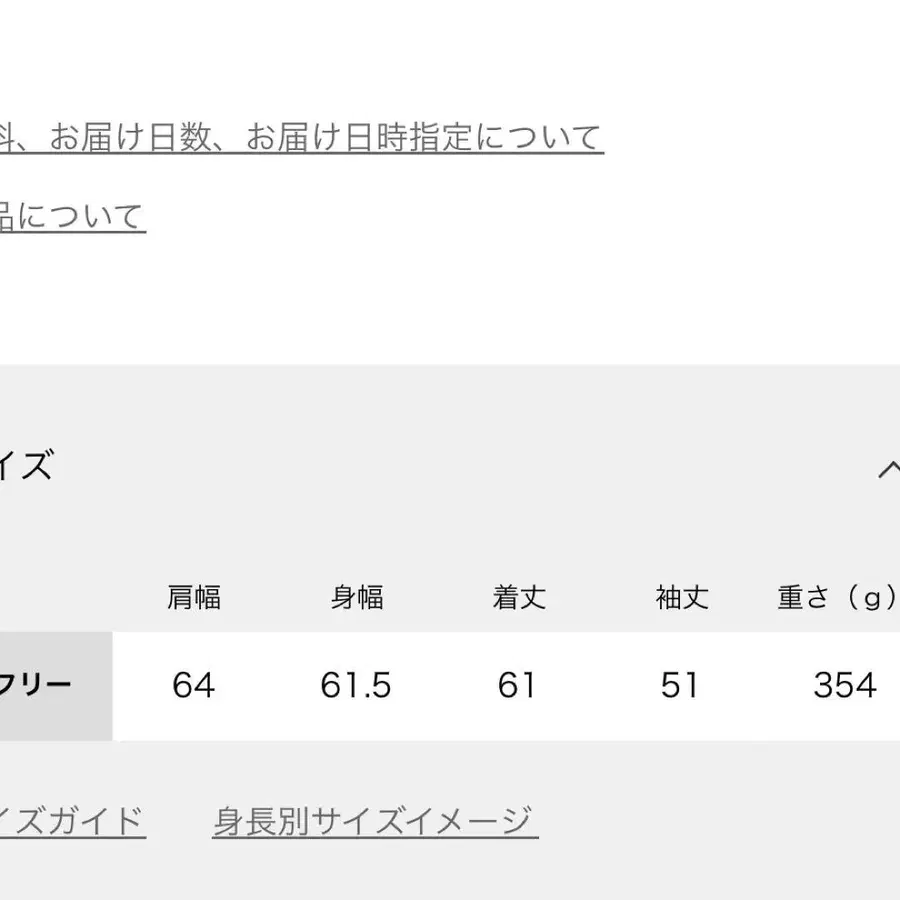Screen dimensions: 900x900
Task: Open the サイズガイド link
Action: coord(72,822)
